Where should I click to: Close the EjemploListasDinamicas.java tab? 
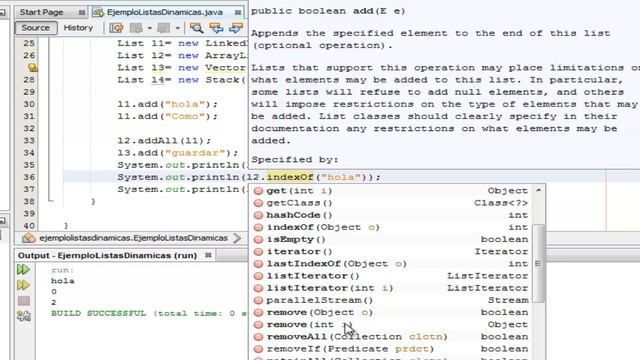point(238,13)
